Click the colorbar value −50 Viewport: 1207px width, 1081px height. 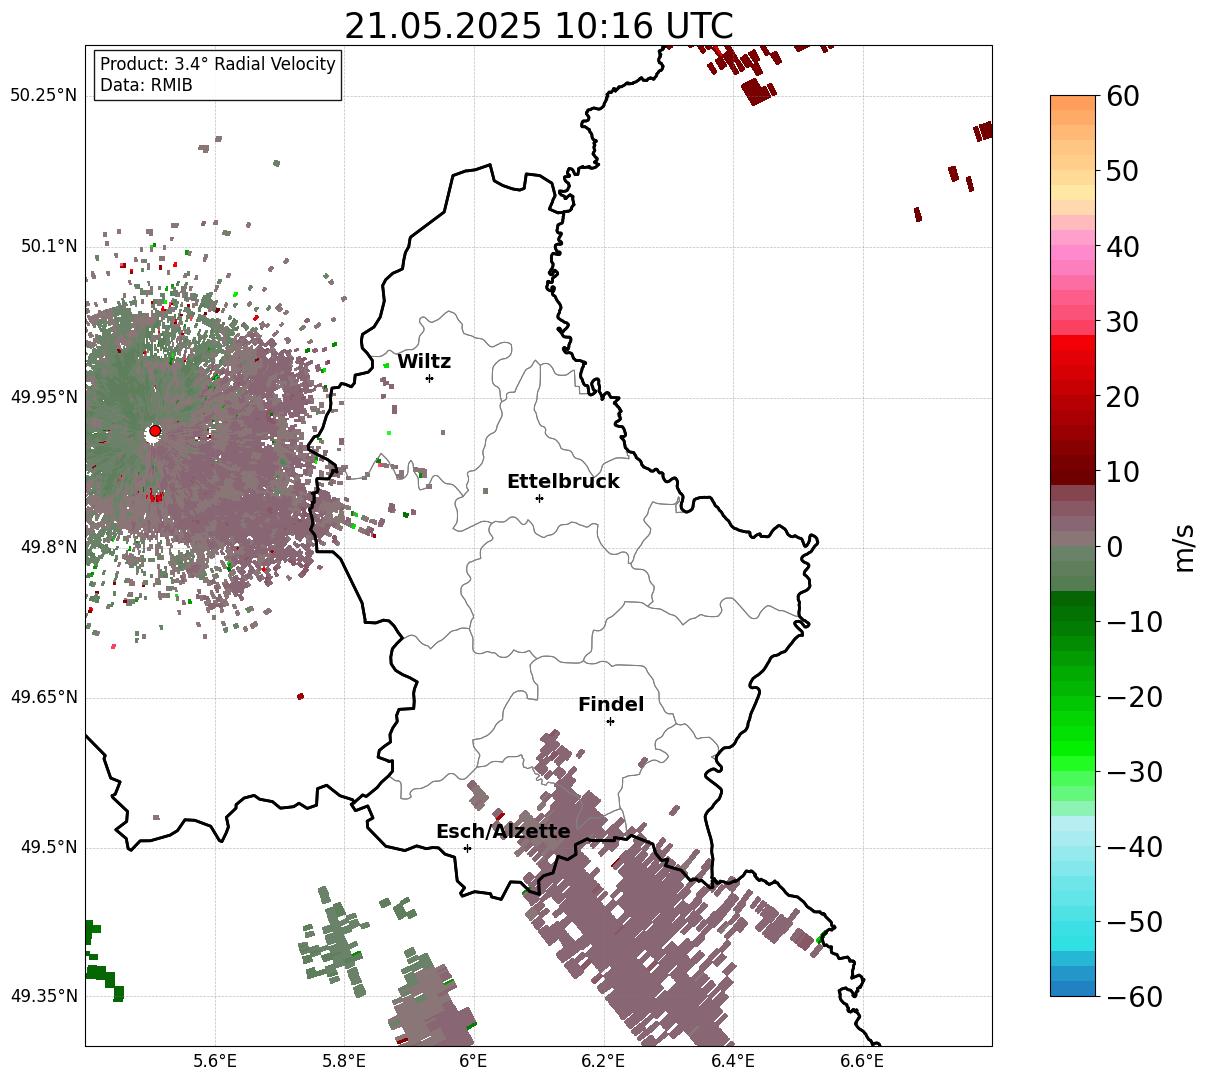click(1134, 922)
